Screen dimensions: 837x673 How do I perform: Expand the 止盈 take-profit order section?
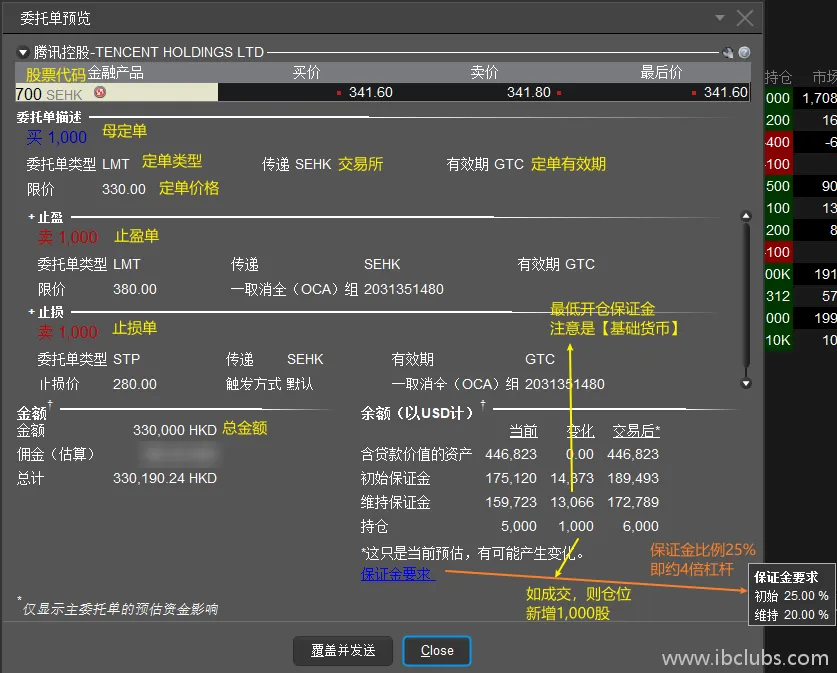32,217
